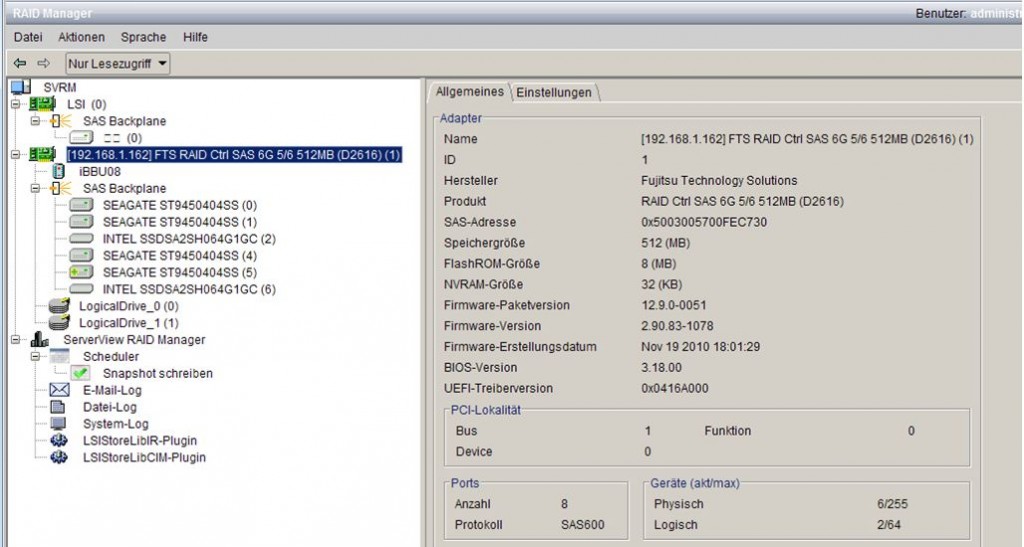
Task: Click SAS Backplane icon under FTS RAID Ctrl
Action: (61, 189)
